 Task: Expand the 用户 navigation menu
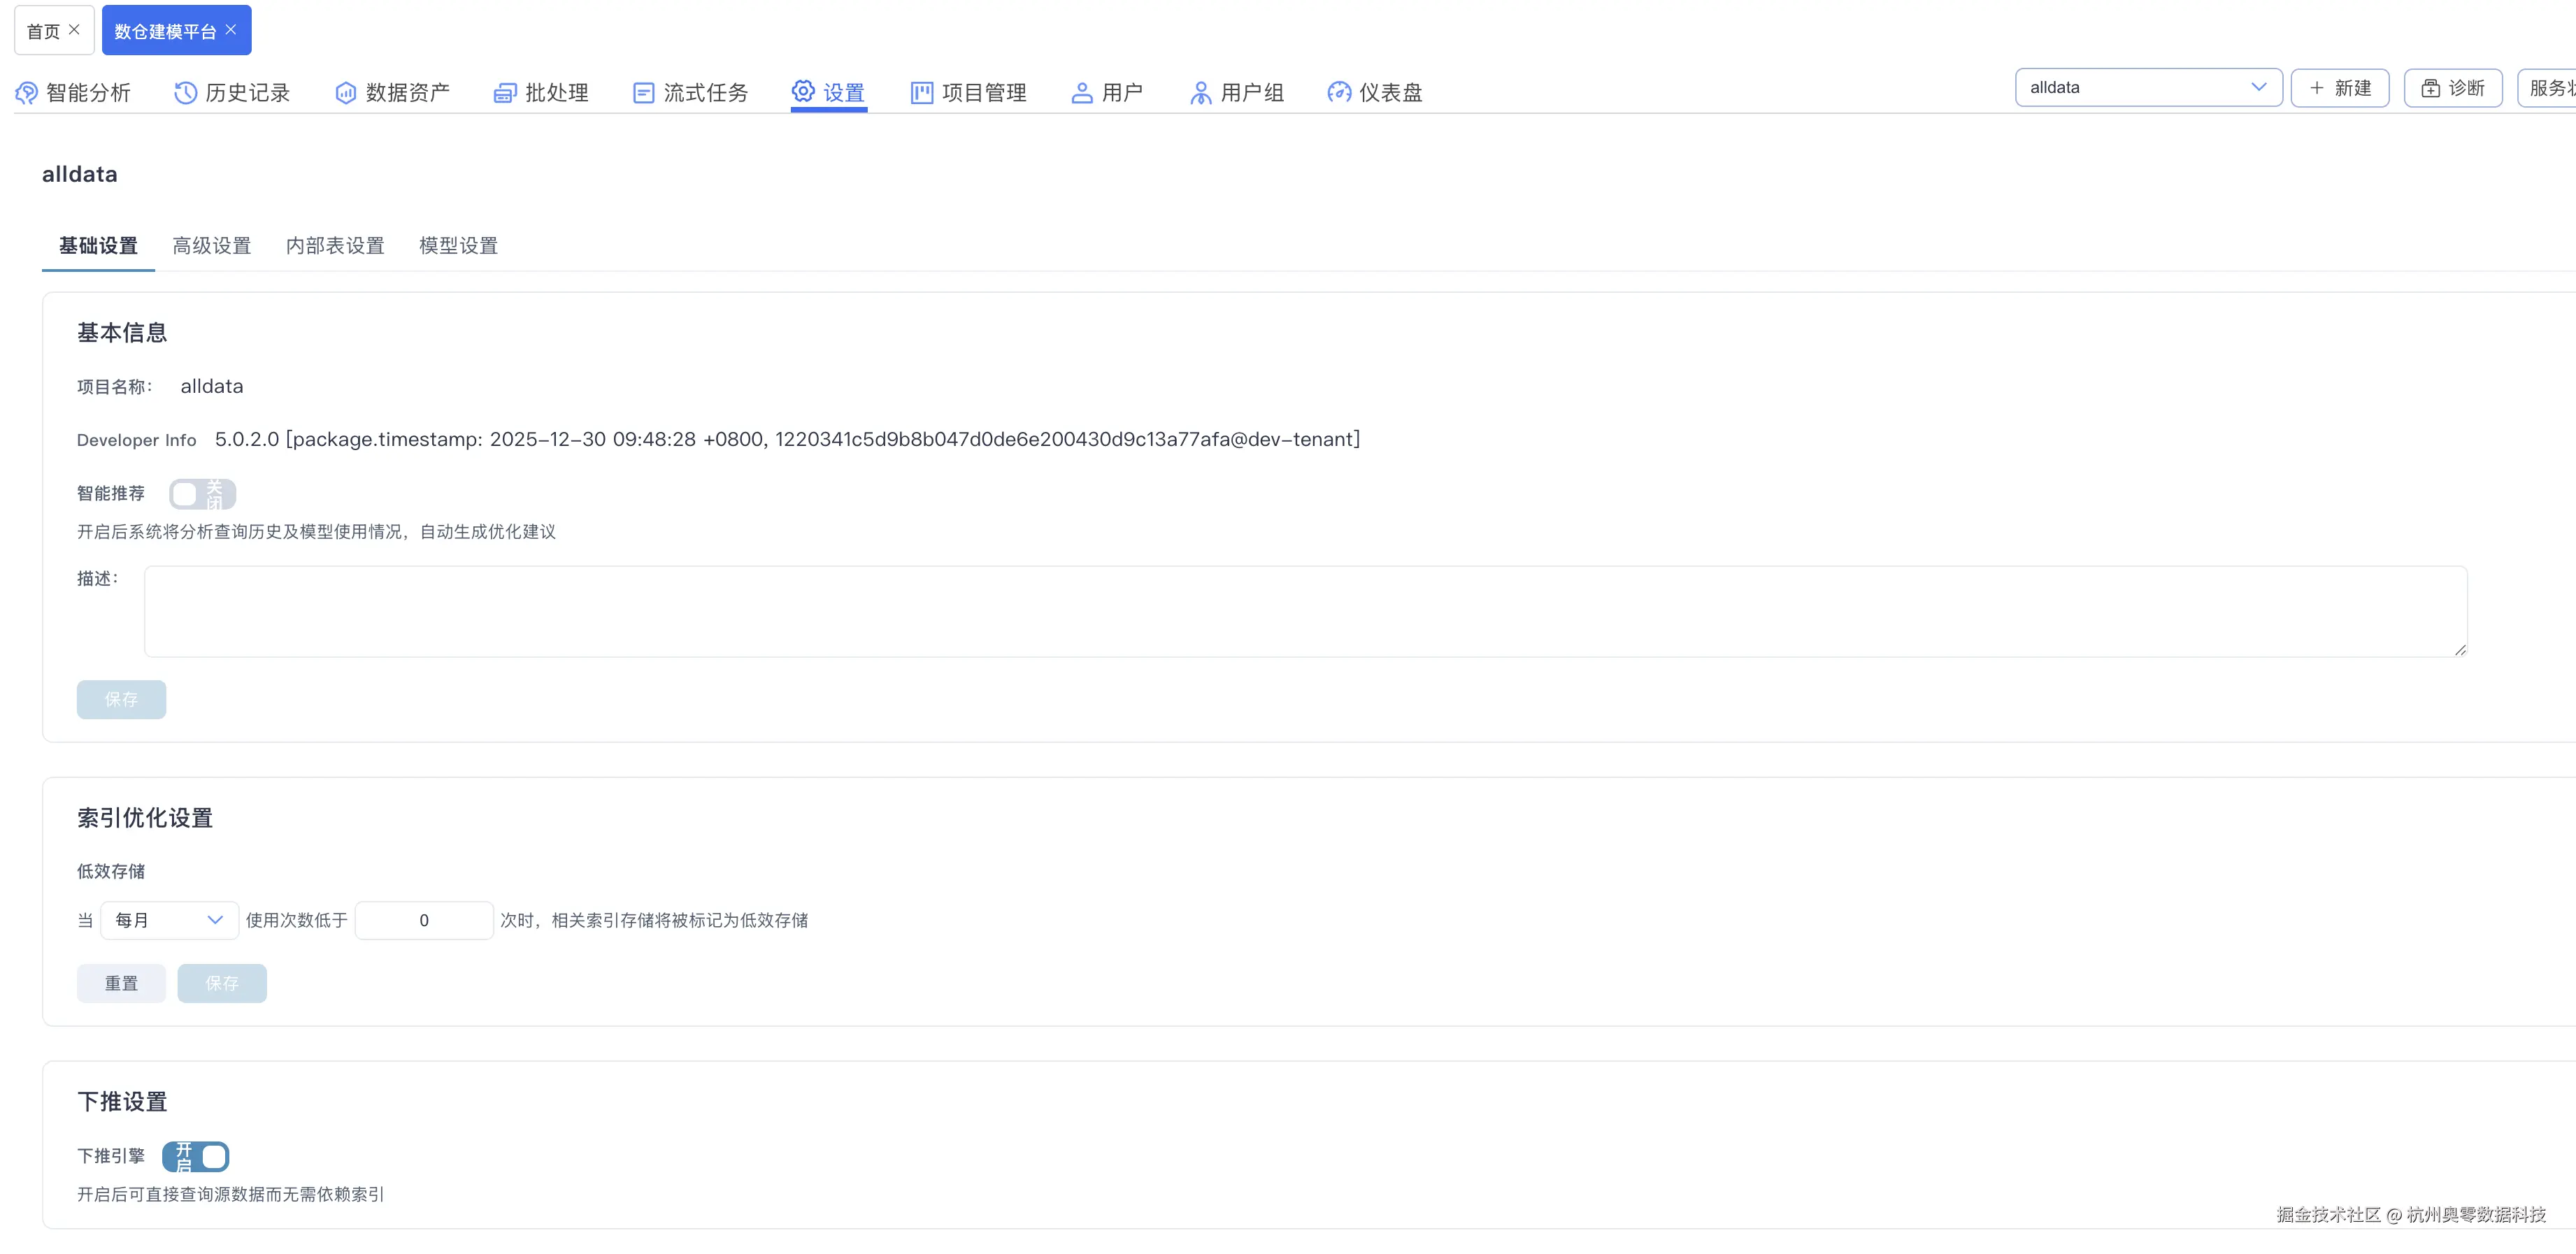point(1107,92)
